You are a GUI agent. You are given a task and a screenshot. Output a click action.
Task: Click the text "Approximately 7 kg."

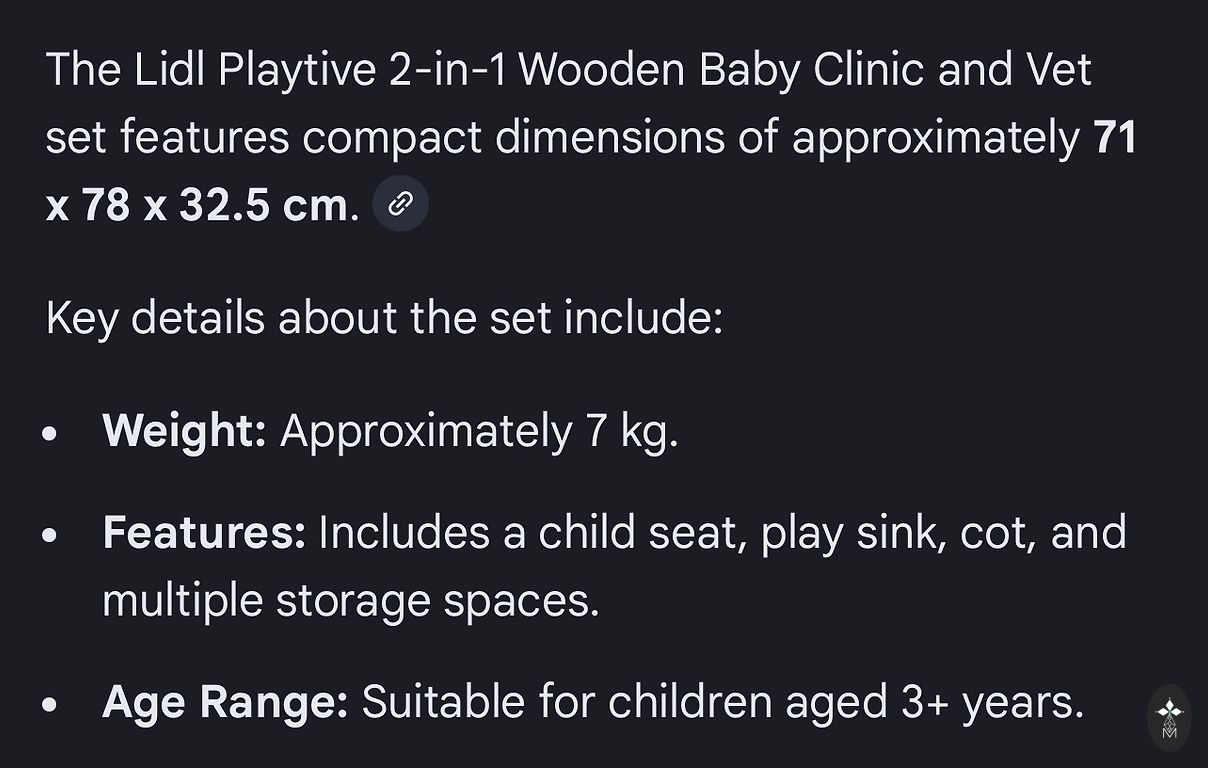pyautogui.click(x=479, y=431)
